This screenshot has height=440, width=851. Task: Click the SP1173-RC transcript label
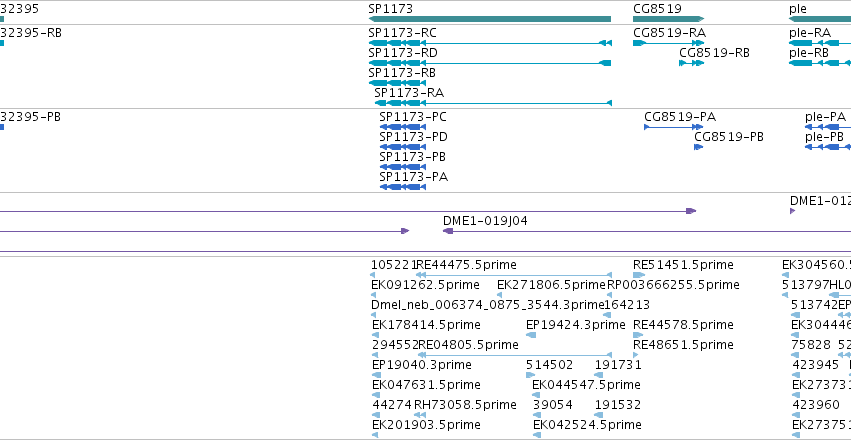pos(402,33)
